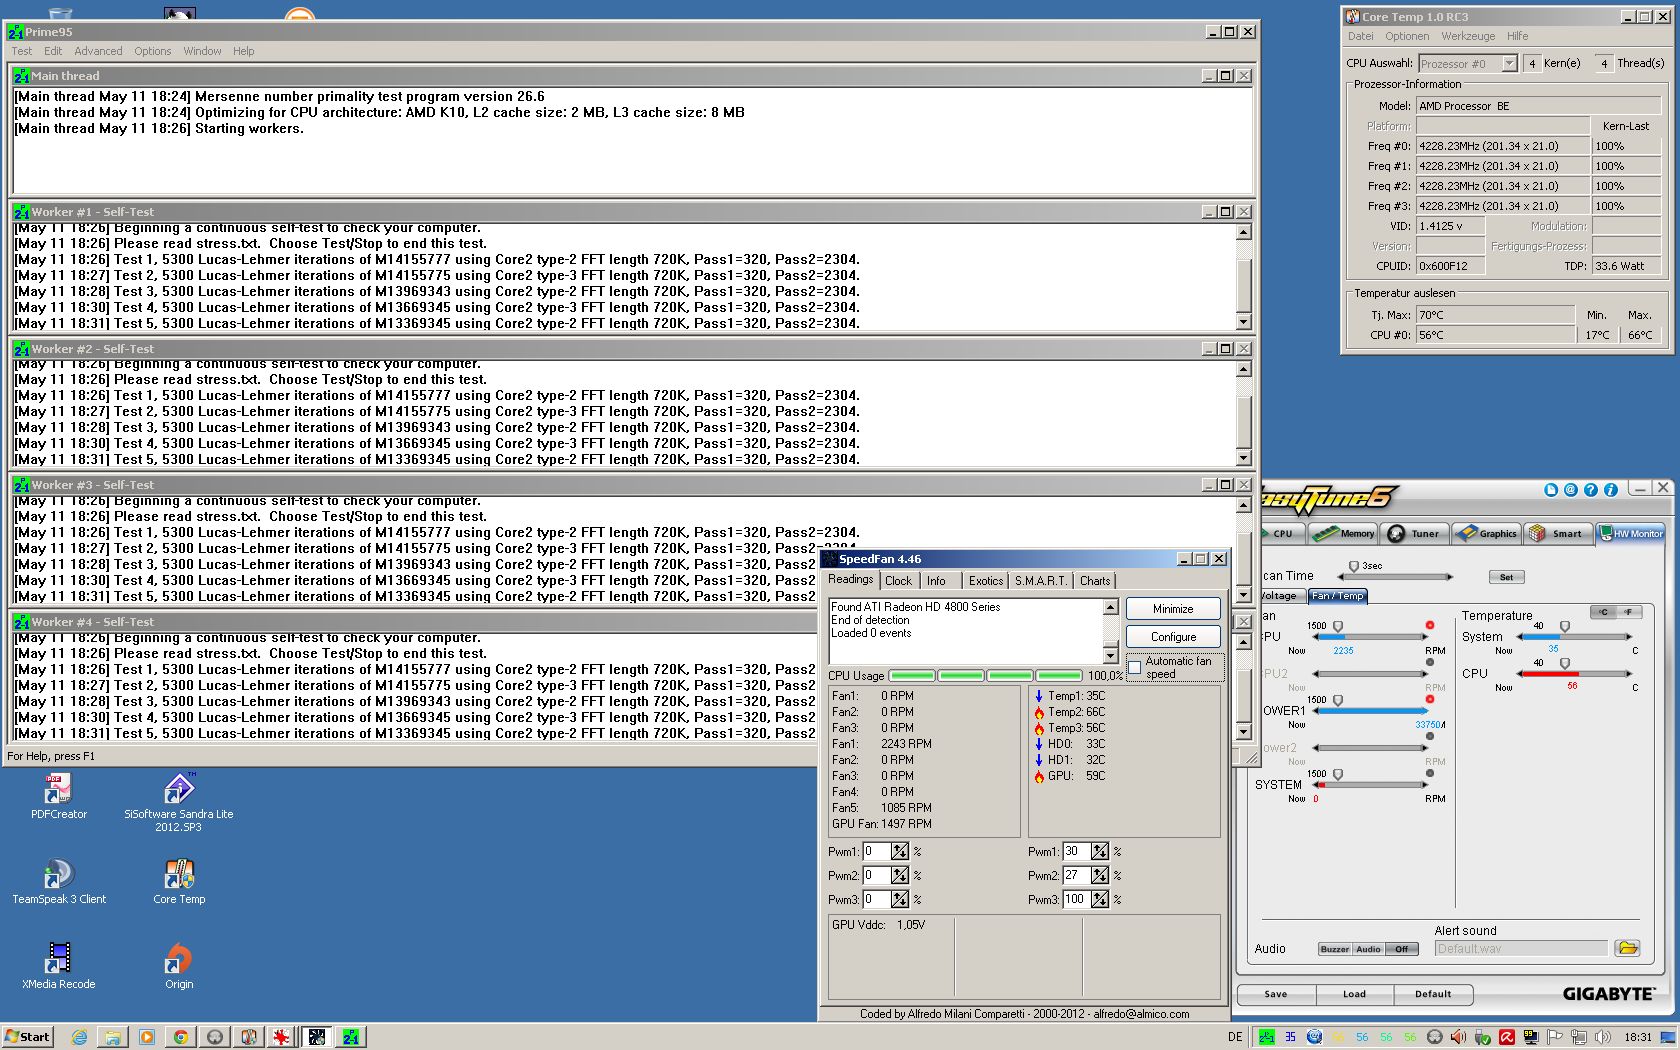The height and width of the screenshot is (1050, 1680).
Task: Launch XMedia Recode from the desktop
Action: coord(59,966)
